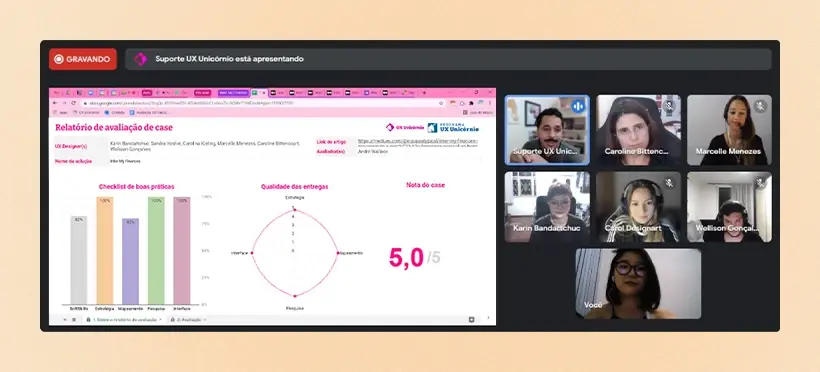Switch to the purple highlighted browser tab

tap(233, 93)
